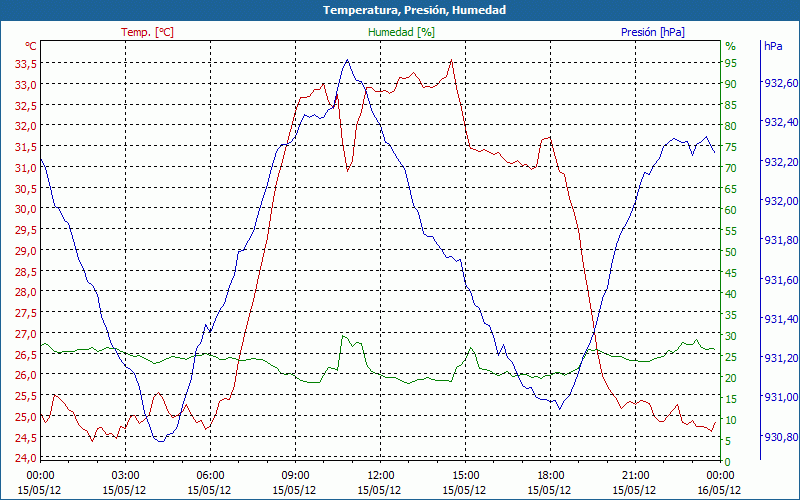Screen dimensions: 800x500
Task: Click the '50' humidity axis value
Action: 731,252
